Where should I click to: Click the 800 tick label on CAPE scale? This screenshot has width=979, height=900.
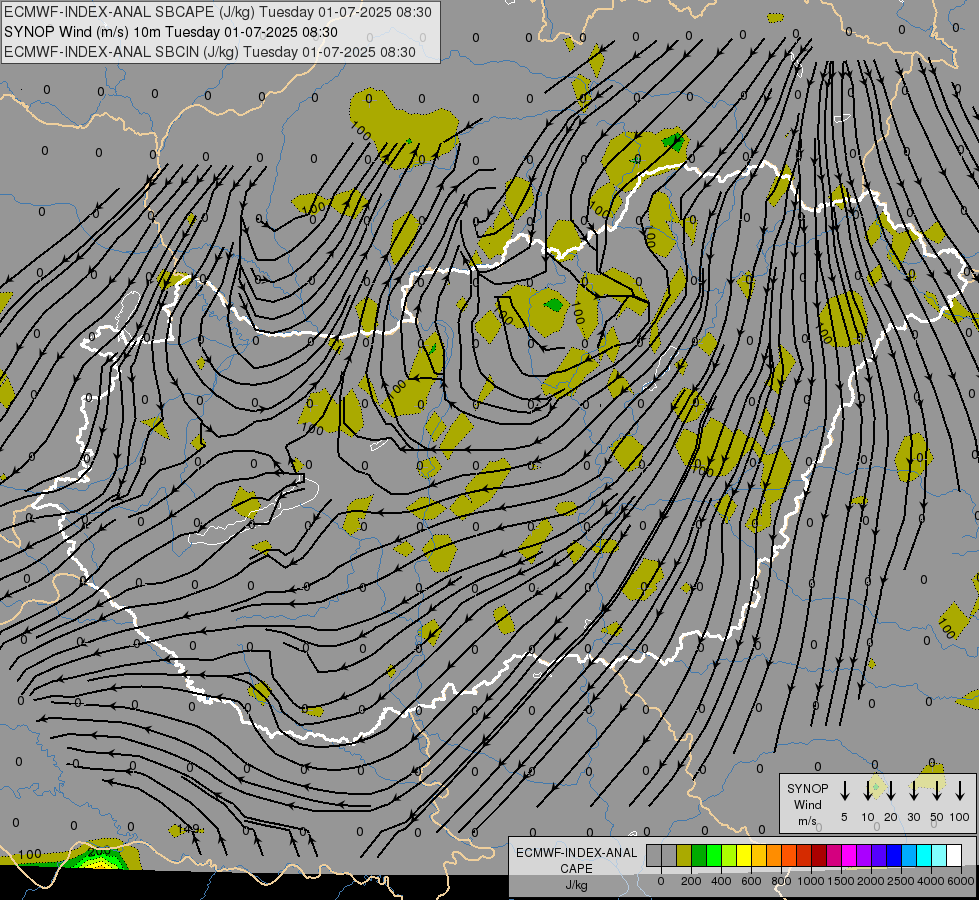tap(781, 881)
